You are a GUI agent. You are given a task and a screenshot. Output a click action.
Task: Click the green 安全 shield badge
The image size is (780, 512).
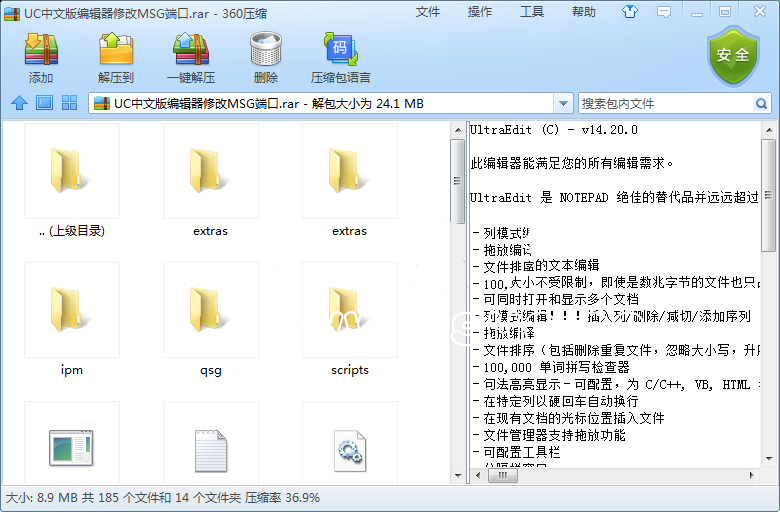733,56
